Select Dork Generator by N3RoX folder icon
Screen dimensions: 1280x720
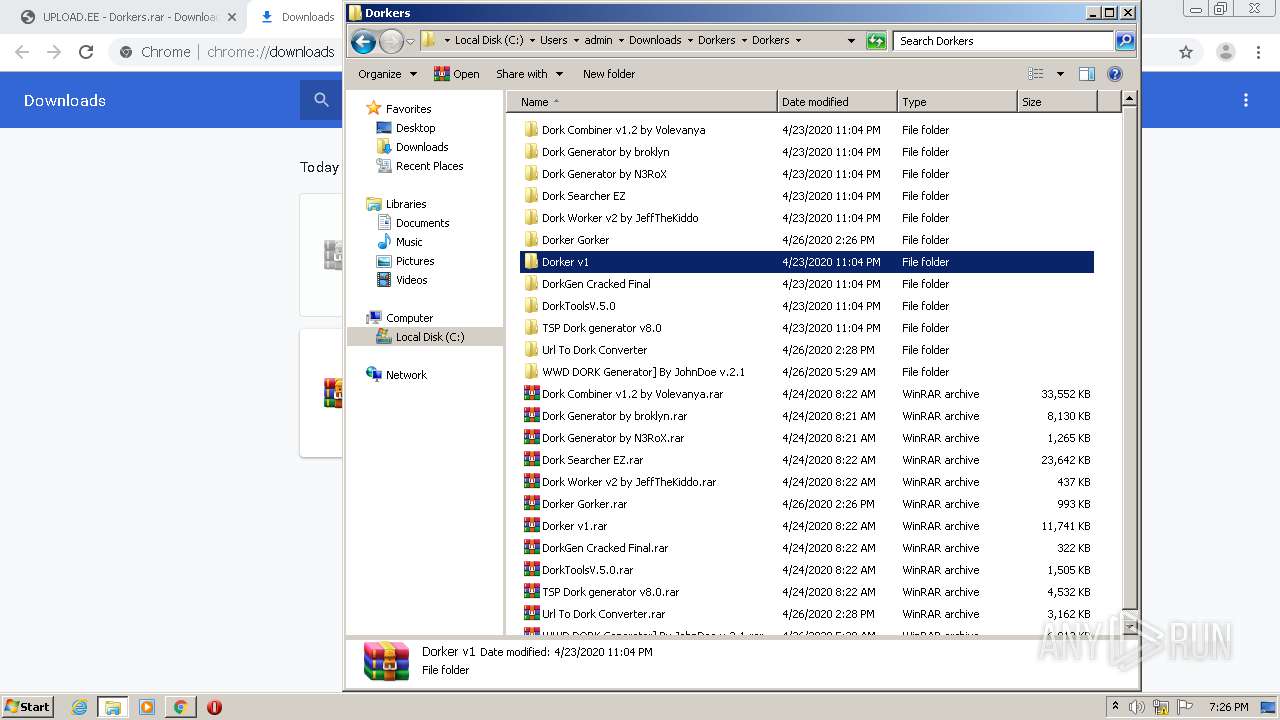click(531, 174)
